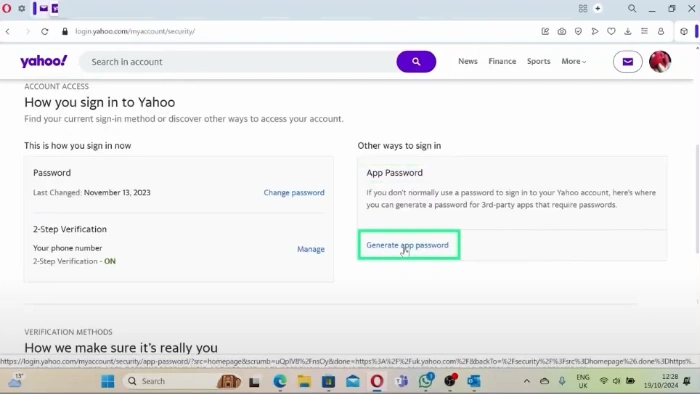Open Easy Setup lines icon
The image size is (700, 394).
(644, 31)
